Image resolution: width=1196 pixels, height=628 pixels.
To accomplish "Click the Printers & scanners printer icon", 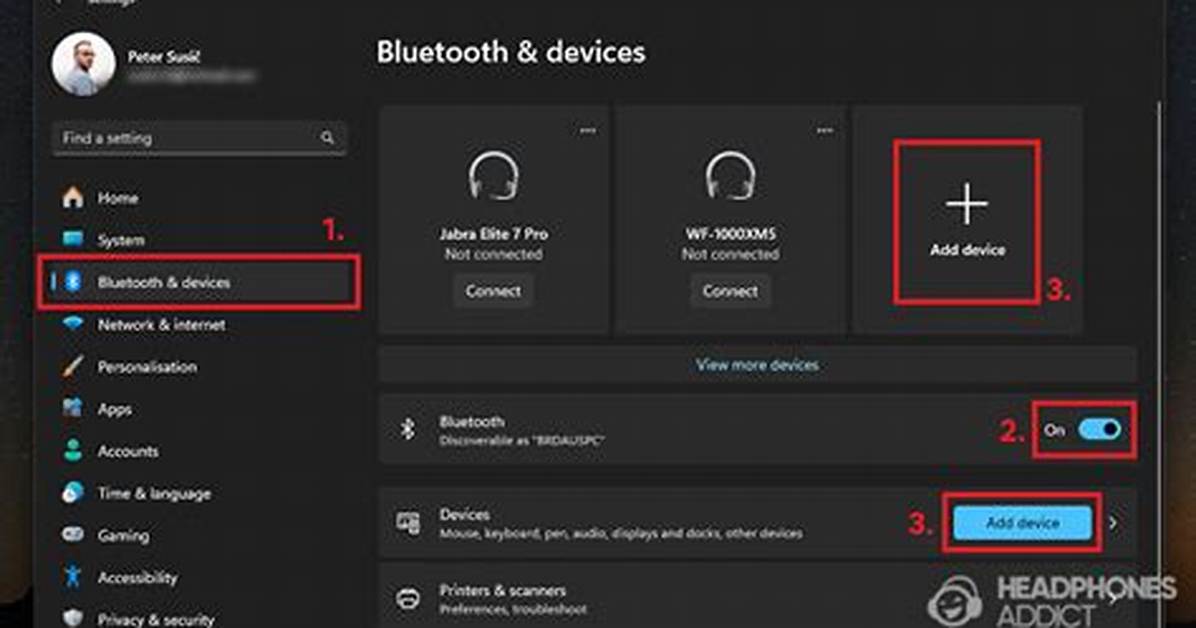I will coord(408,599).
